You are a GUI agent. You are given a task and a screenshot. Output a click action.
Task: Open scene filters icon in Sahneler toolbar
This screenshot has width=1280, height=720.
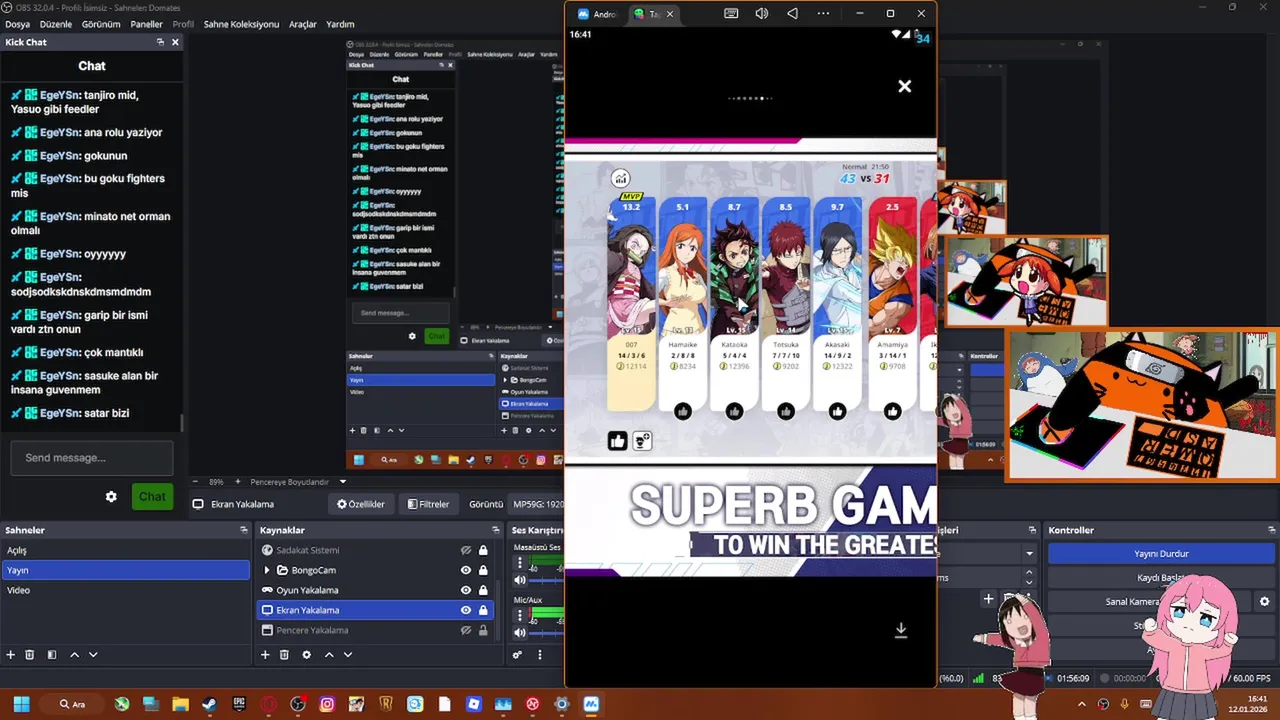click(x=52, y=655)
